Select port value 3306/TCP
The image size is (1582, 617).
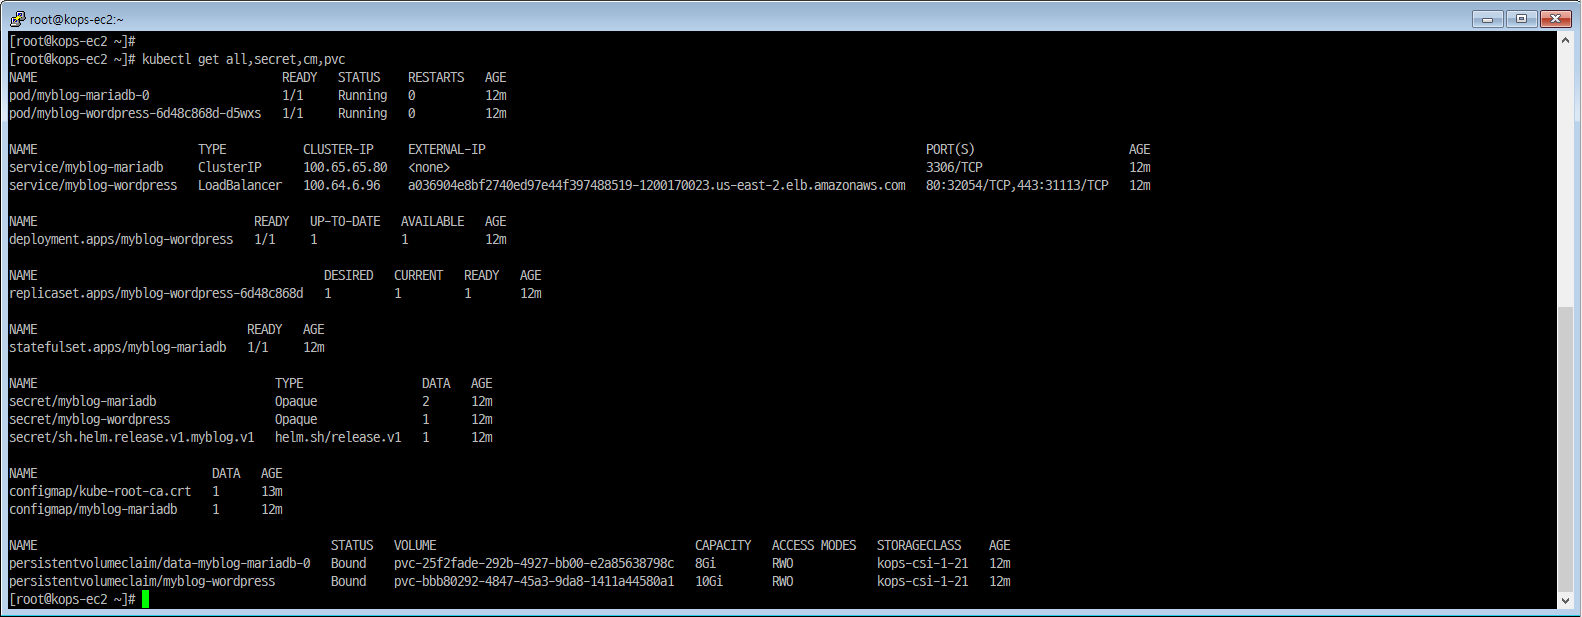click(x=954, y=167)
